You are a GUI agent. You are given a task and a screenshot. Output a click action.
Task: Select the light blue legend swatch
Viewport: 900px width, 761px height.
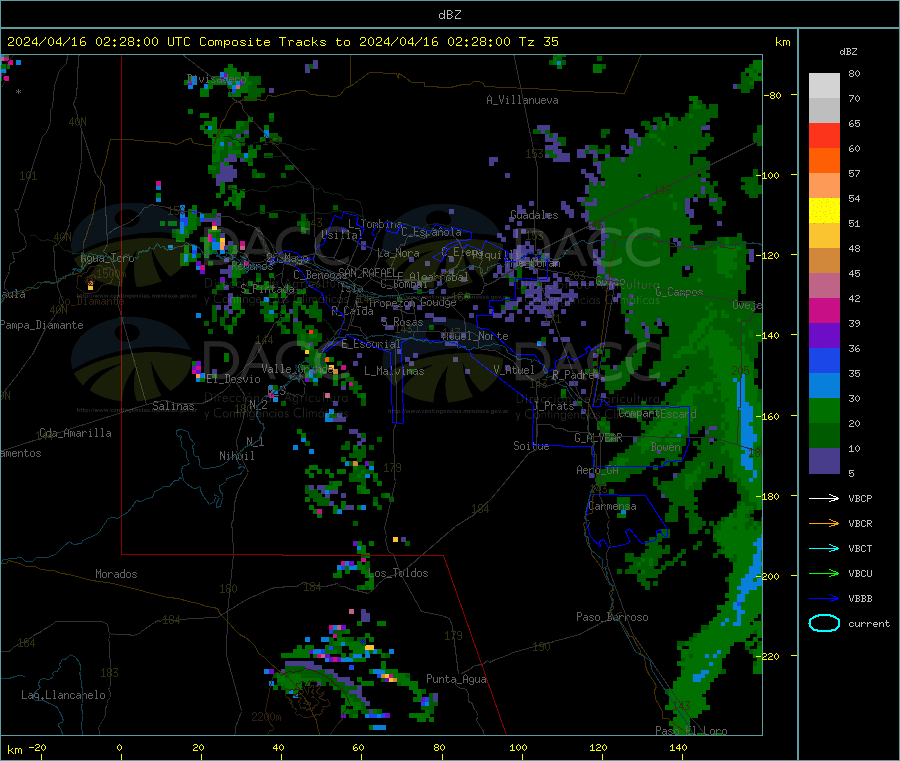[x=824, y=386]
